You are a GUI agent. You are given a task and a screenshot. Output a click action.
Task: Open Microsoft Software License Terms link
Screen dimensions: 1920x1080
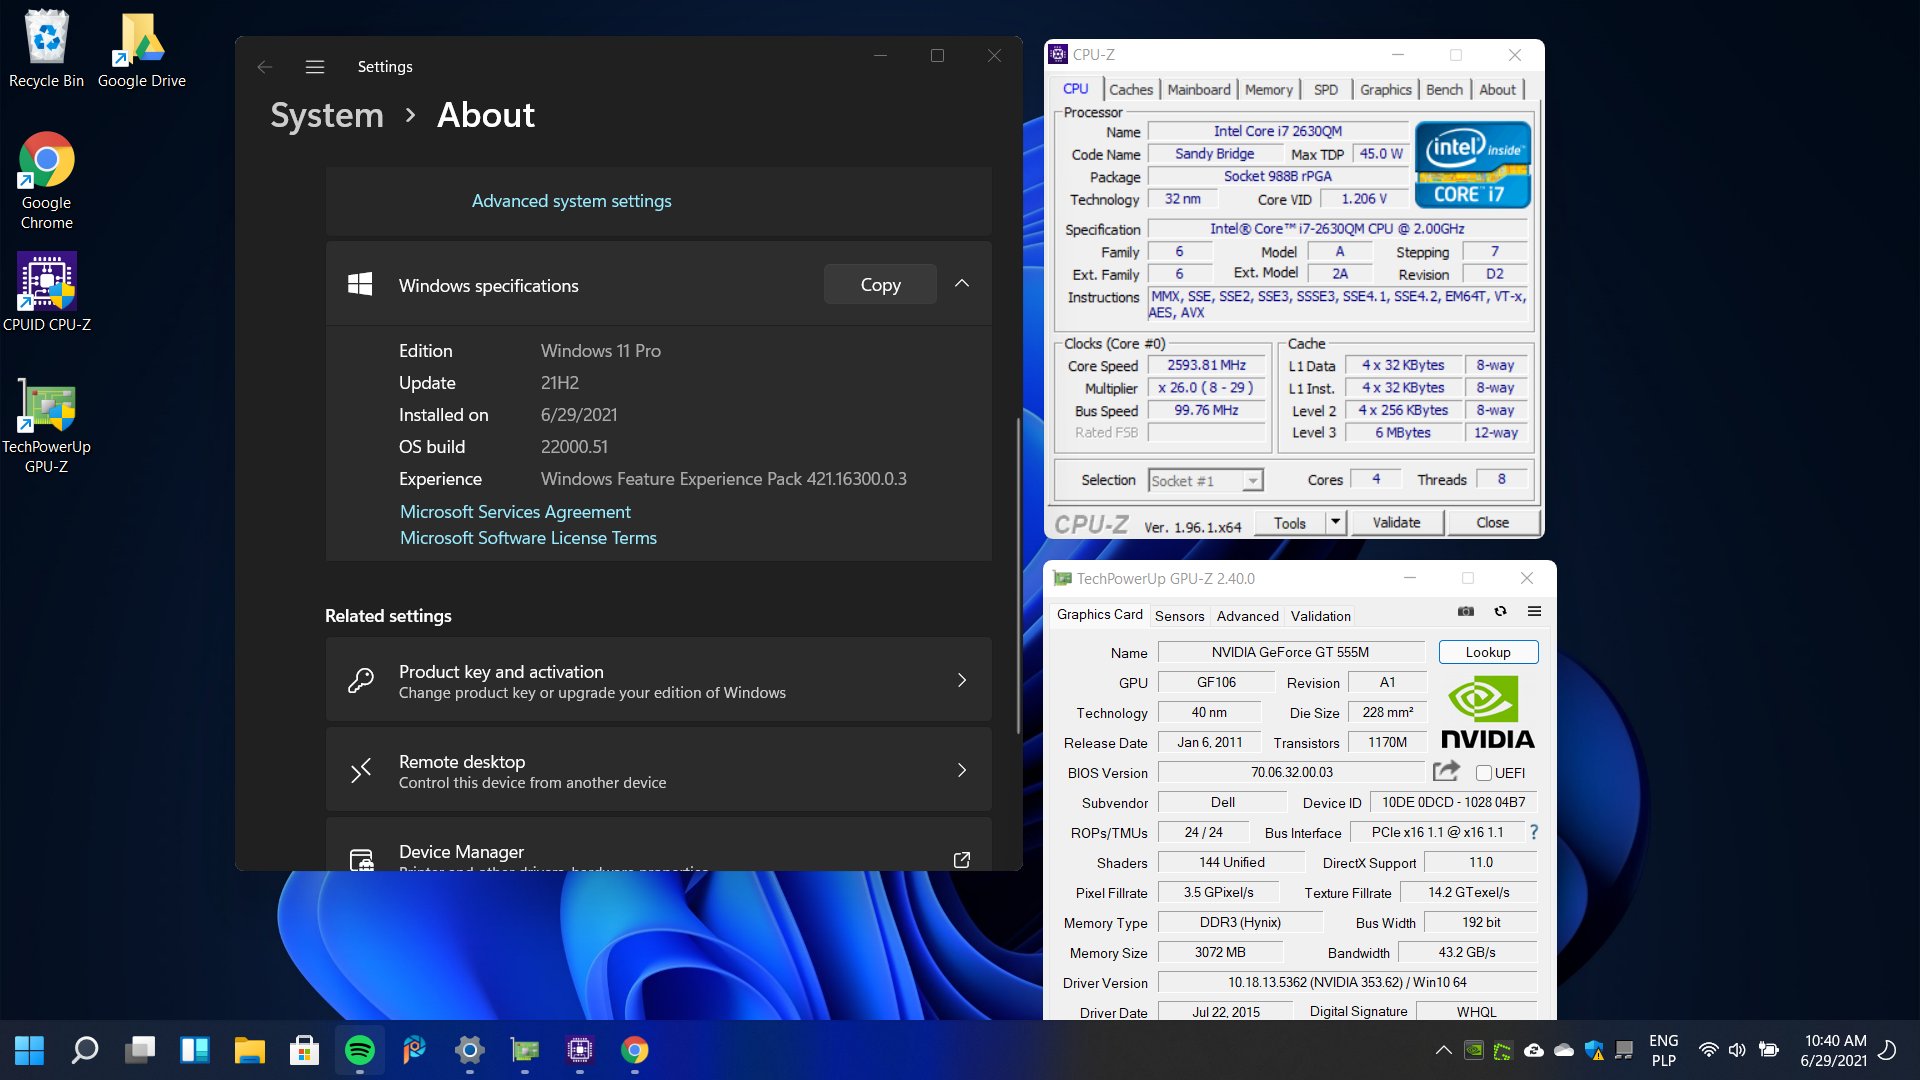pyautogui.click(x=528, y=538)
